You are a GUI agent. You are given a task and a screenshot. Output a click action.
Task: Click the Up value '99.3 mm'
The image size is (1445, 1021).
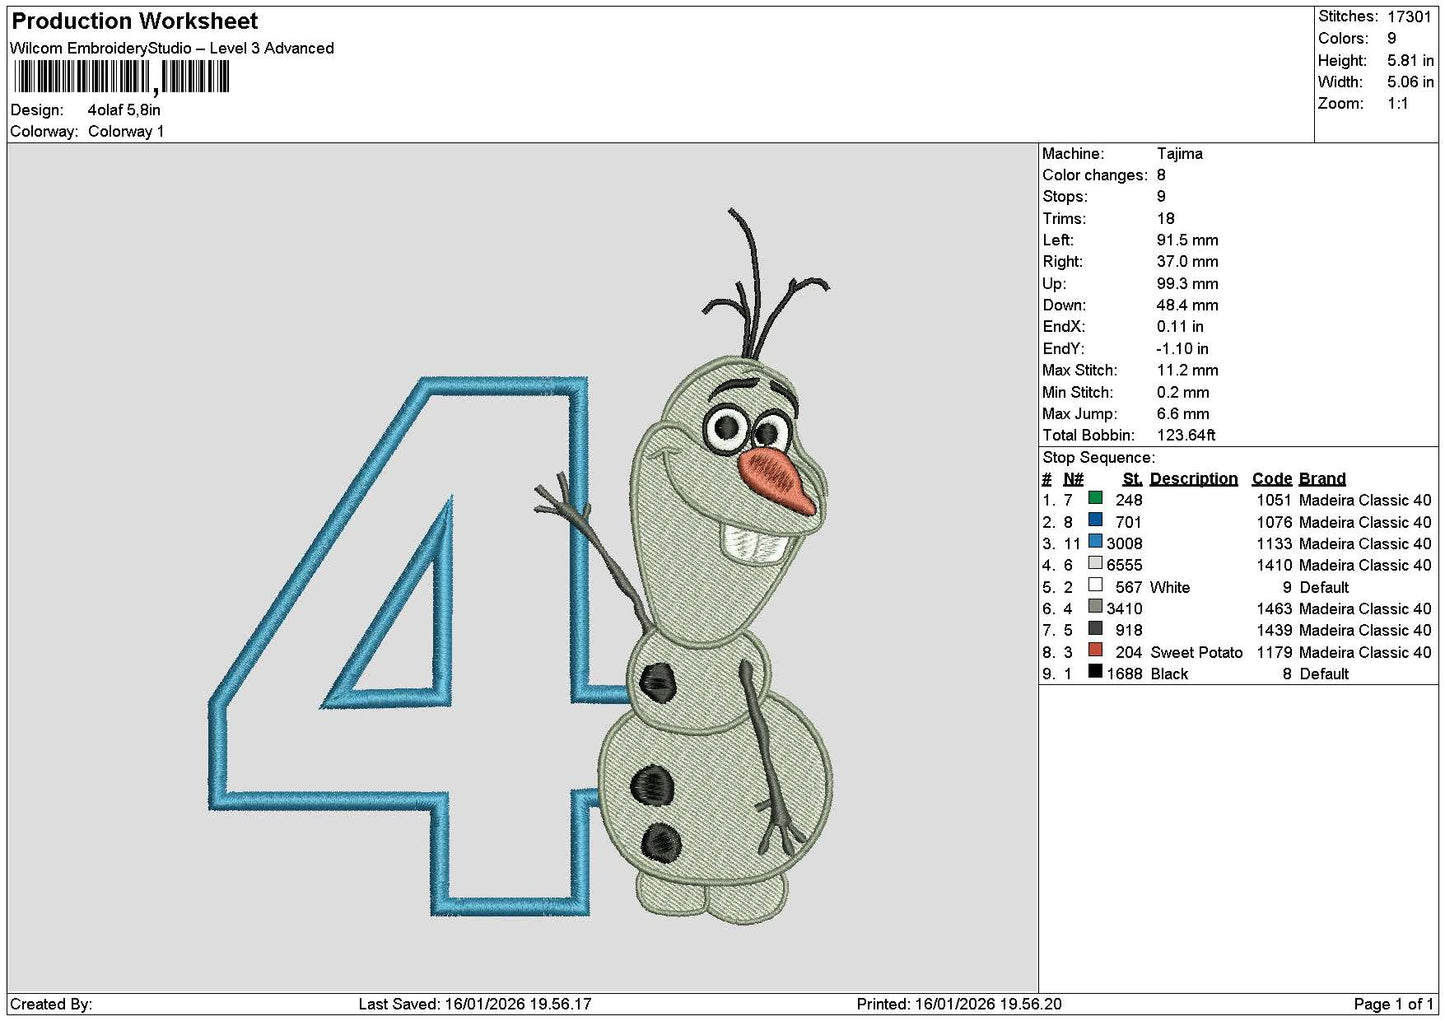click(1187, 283)
